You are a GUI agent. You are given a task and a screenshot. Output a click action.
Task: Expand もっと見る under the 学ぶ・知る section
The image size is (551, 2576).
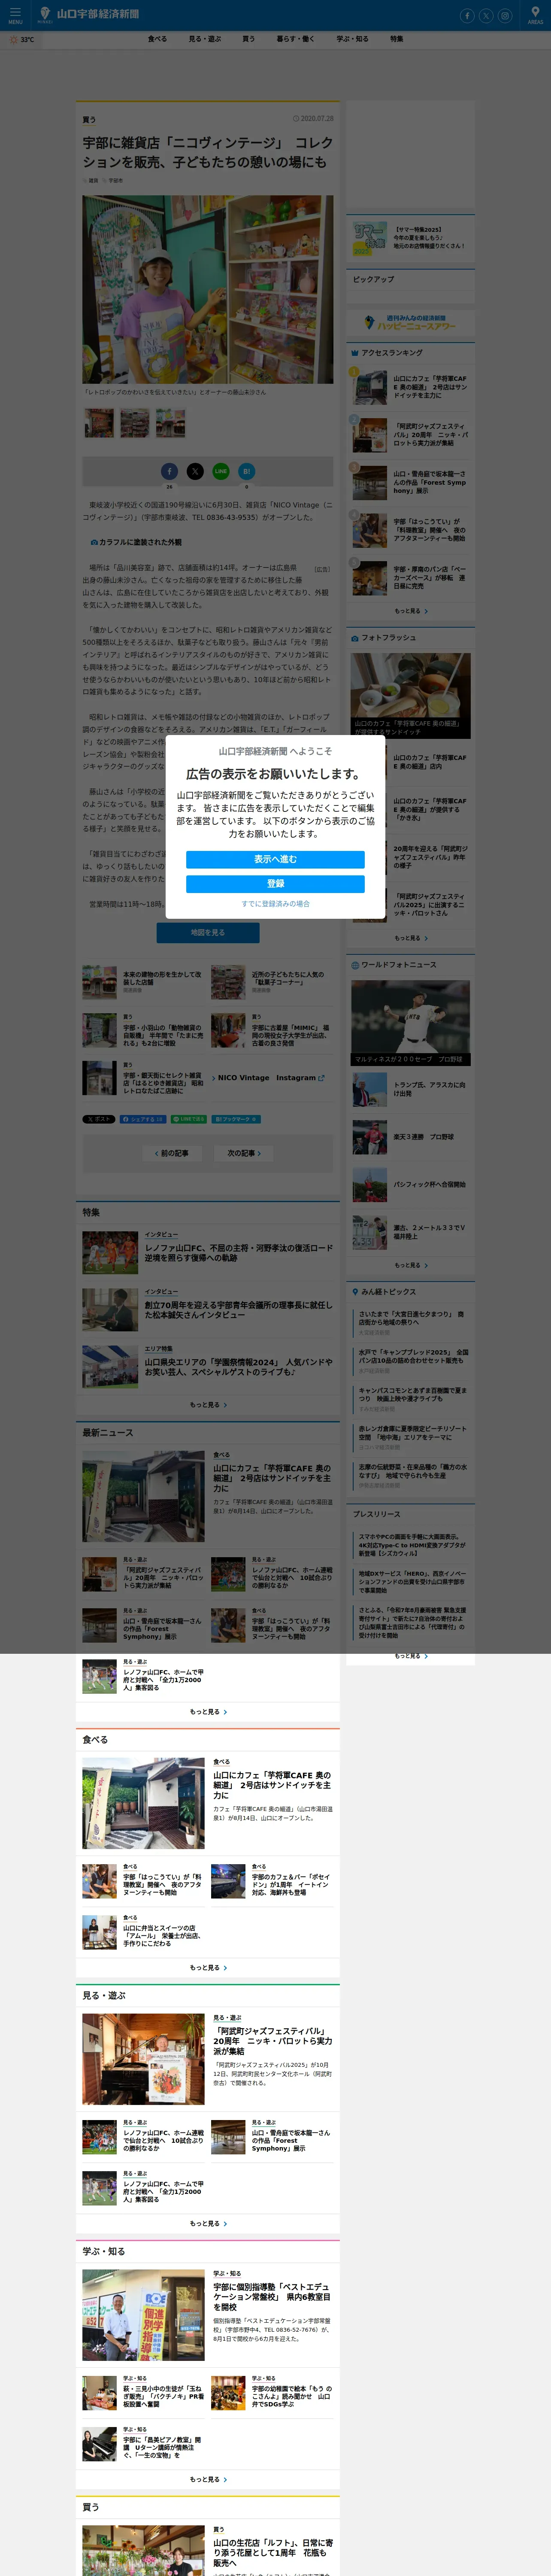coord(208,2480)
